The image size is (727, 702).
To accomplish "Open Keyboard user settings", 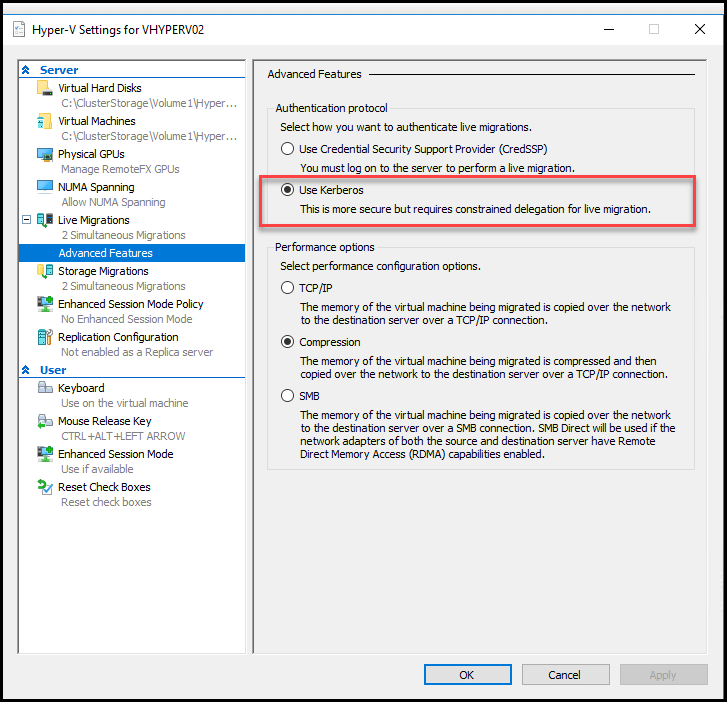I will [81, 388].
